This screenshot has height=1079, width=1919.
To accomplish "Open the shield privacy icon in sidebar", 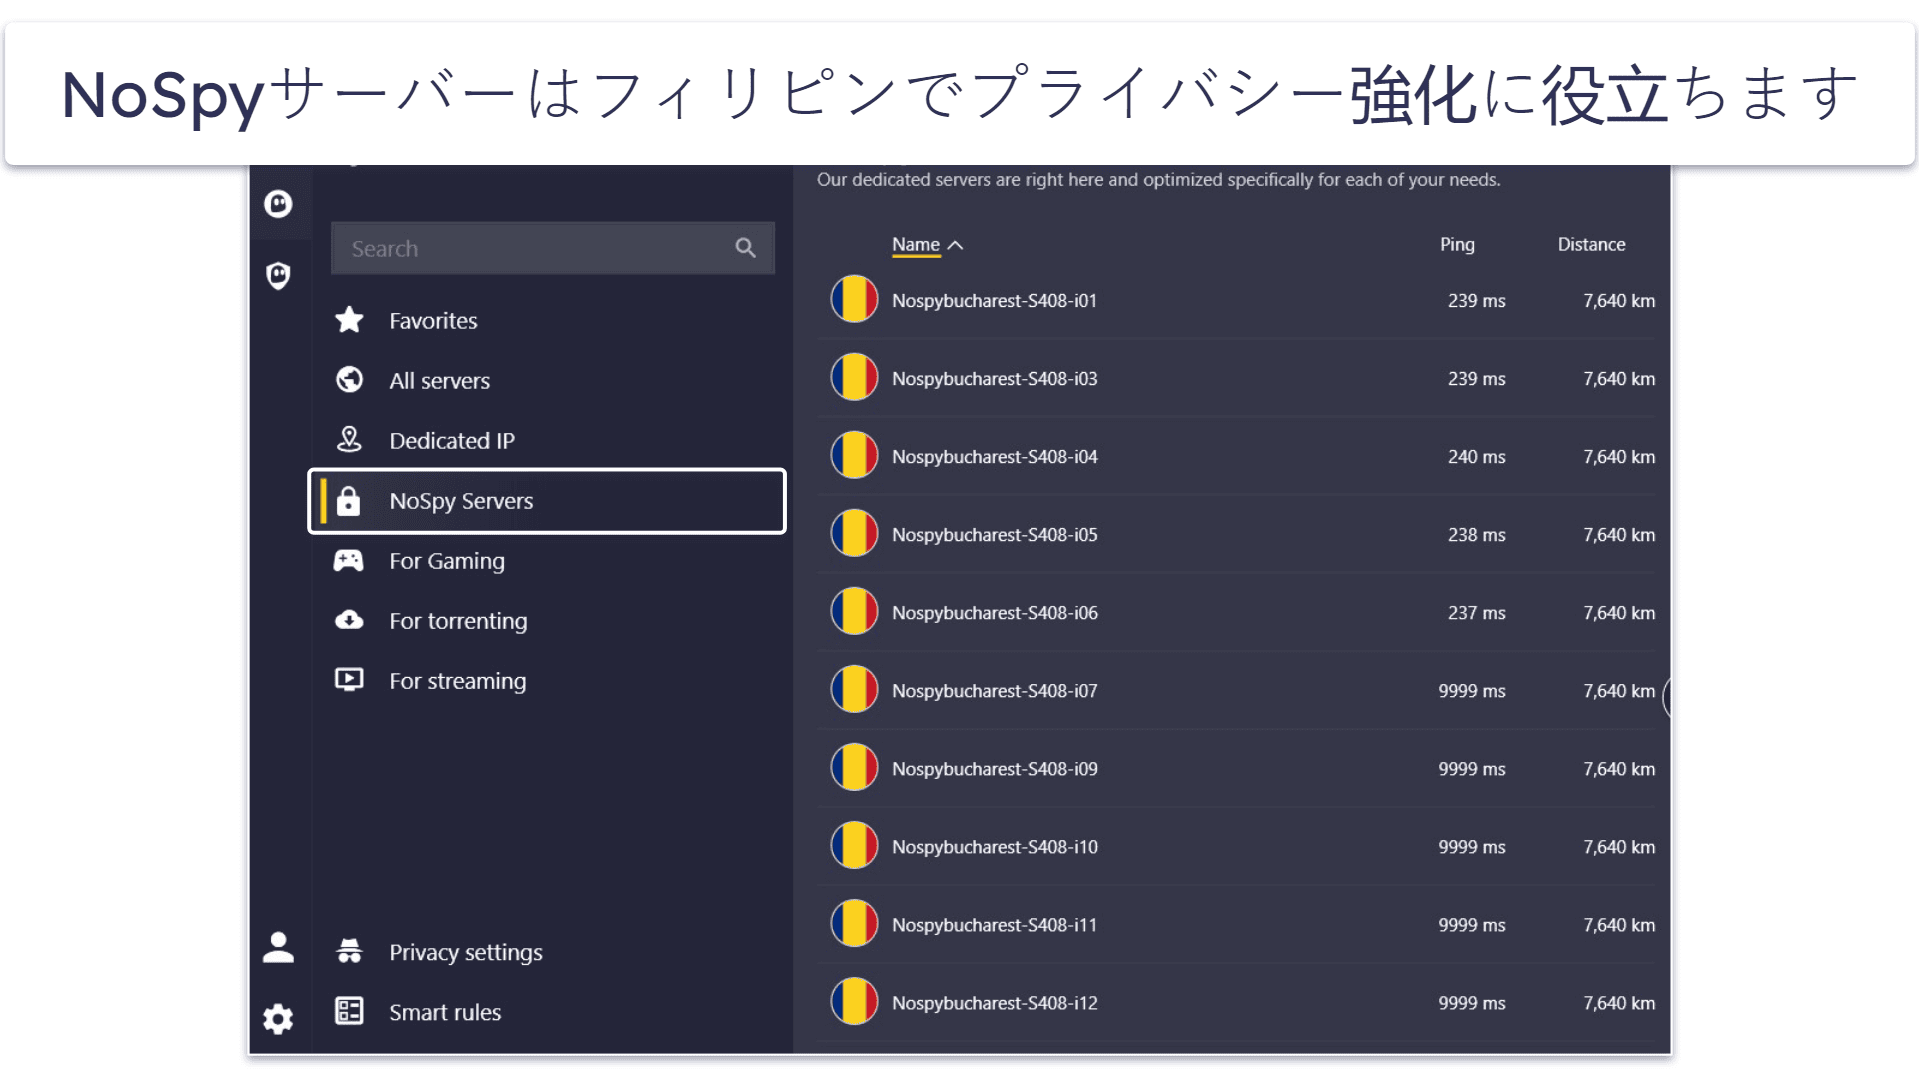I will (278, 275).
